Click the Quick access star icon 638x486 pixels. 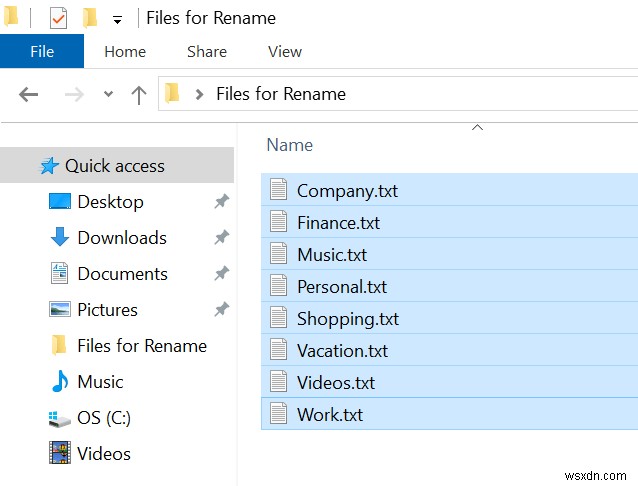tap(49, 166)
